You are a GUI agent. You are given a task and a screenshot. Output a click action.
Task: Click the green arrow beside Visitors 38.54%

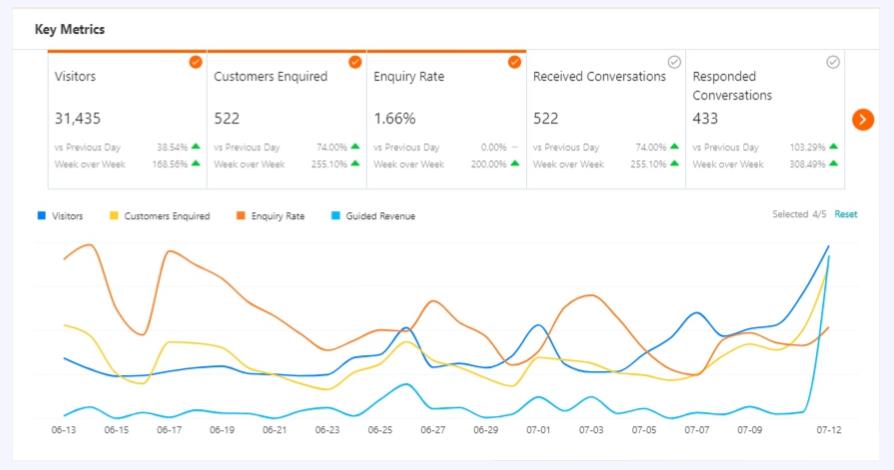pyautogui.click(x=196, y=147)
